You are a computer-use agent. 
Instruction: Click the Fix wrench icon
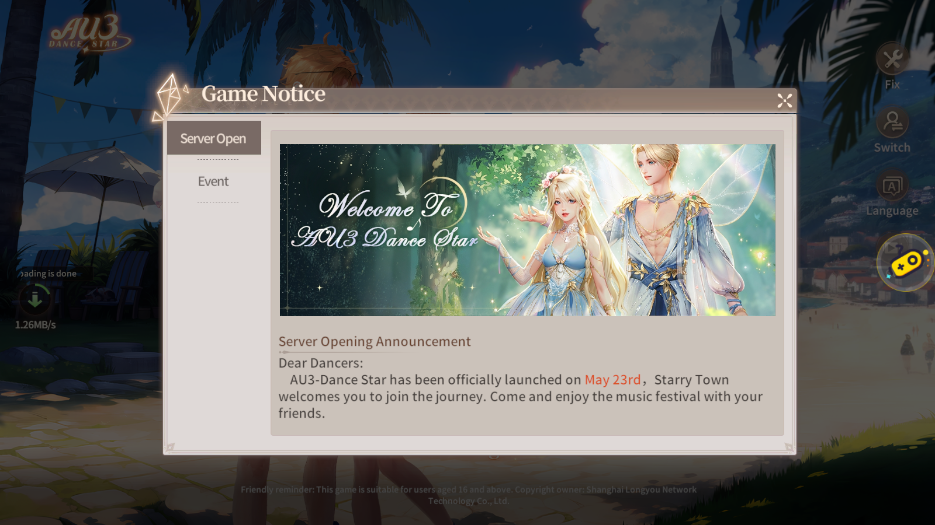coord(892,59)
